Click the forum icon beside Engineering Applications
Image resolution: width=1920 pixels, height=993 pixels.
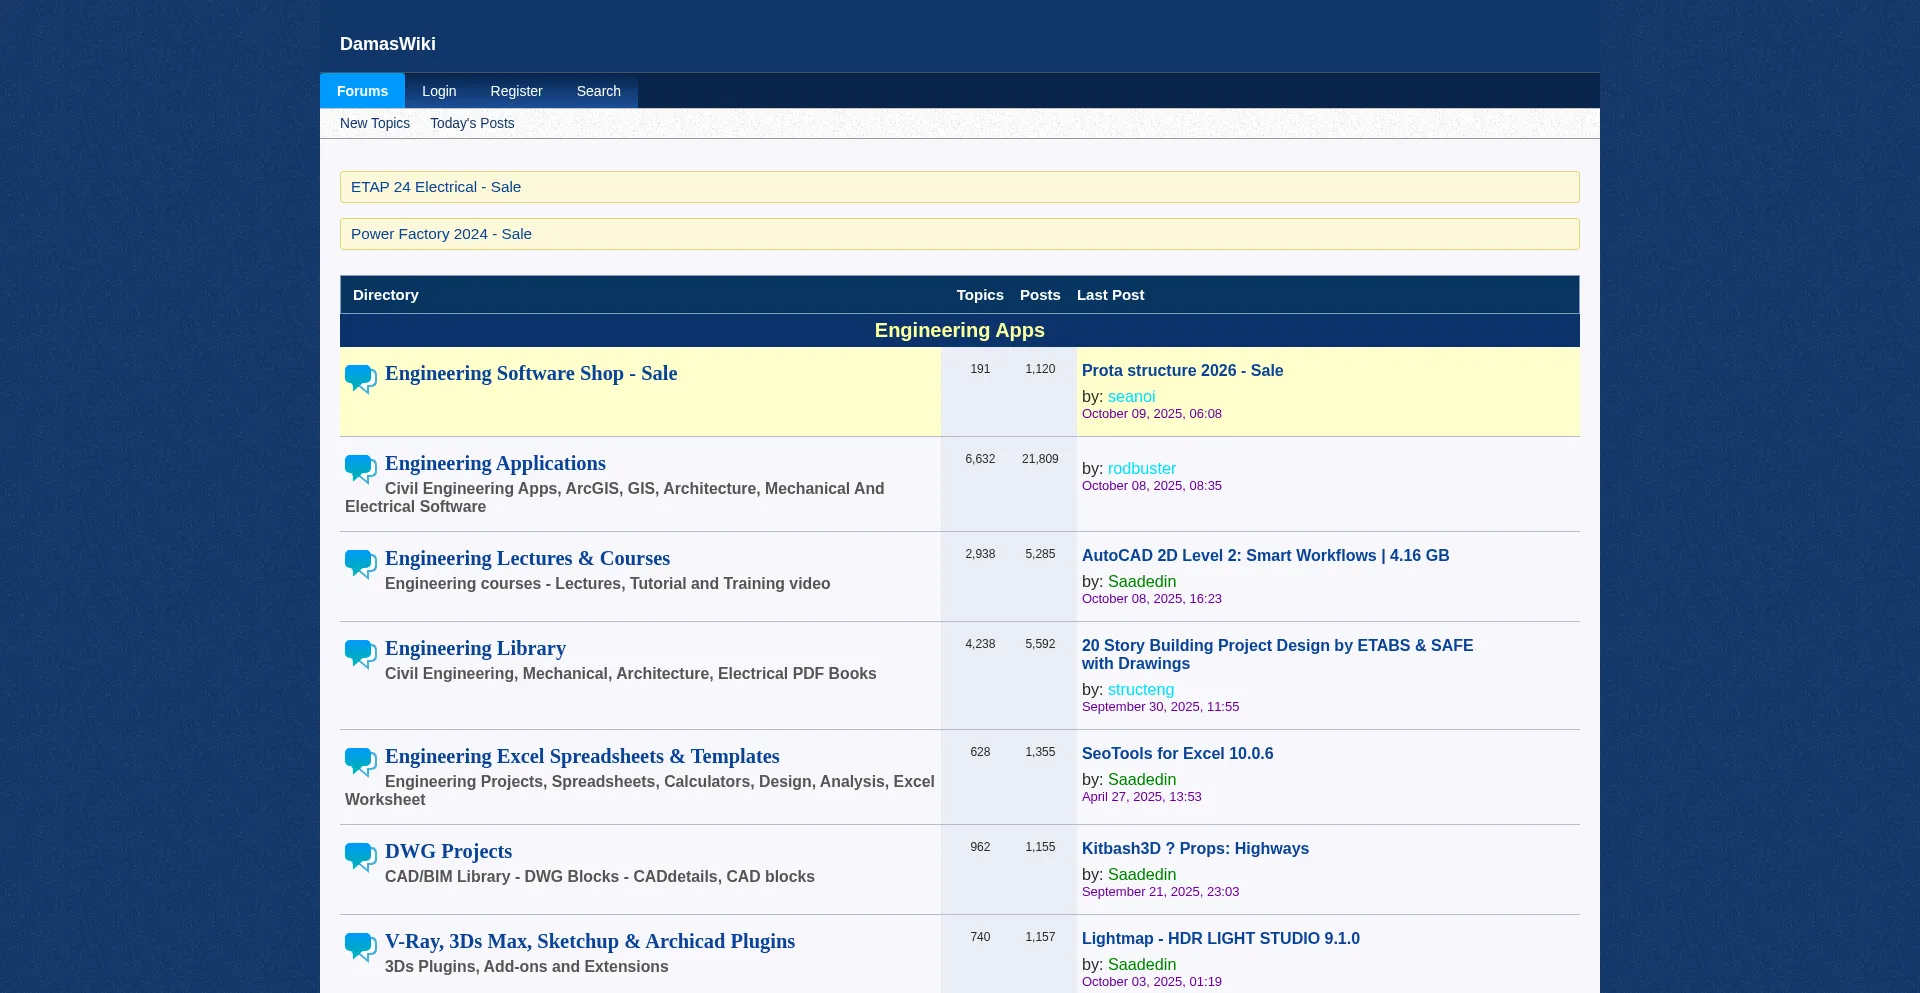(361, 468)
